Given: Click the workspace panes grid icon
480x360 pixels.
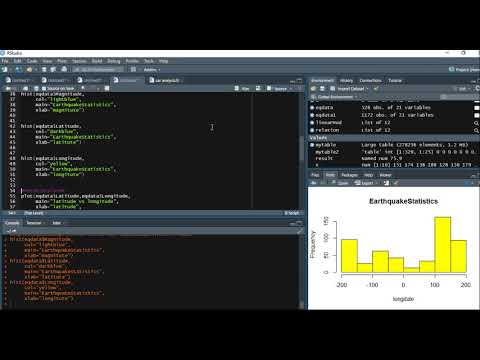Looking at the screenshot, I should (133, 69).
